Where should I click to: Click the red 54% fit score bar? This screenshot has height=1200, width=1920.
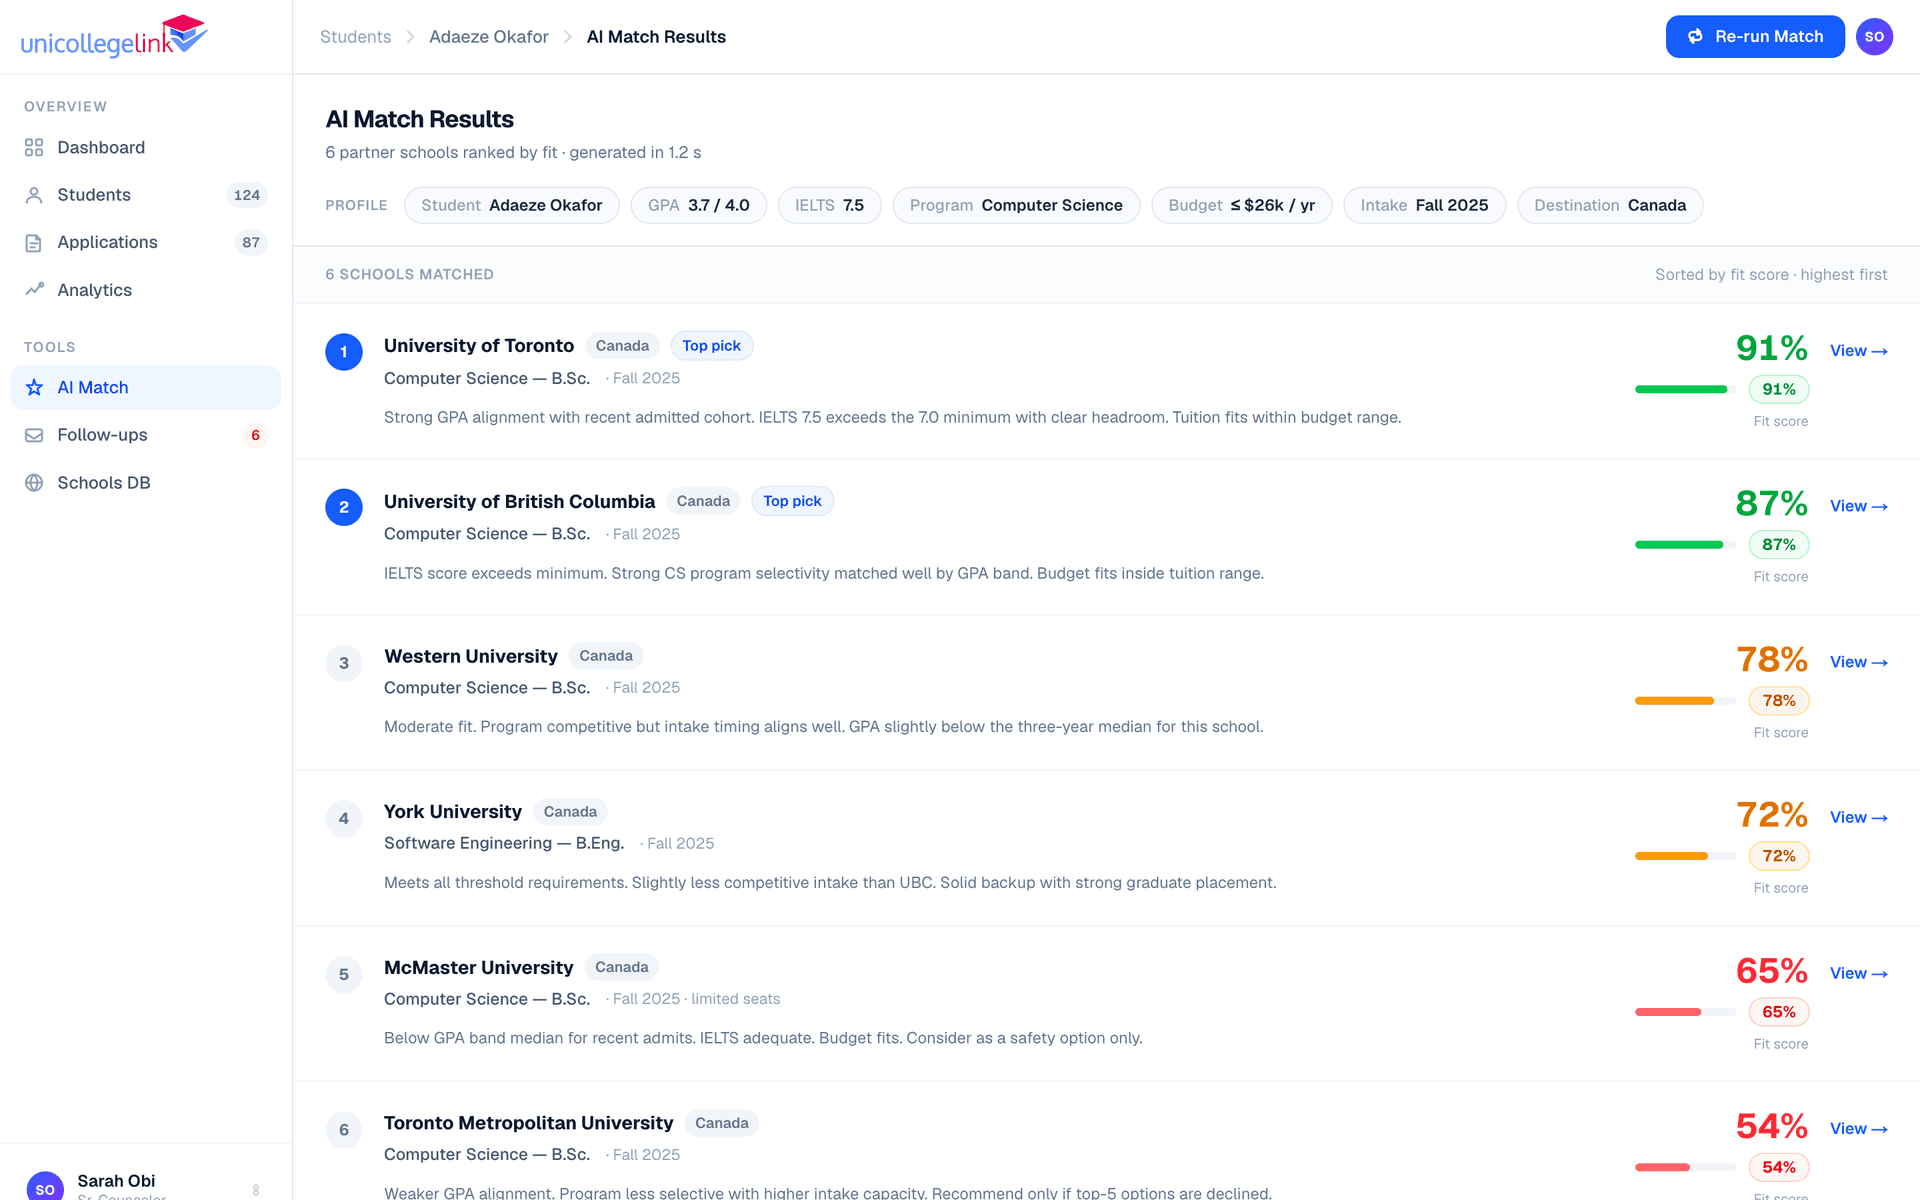coord(1686,1167)
